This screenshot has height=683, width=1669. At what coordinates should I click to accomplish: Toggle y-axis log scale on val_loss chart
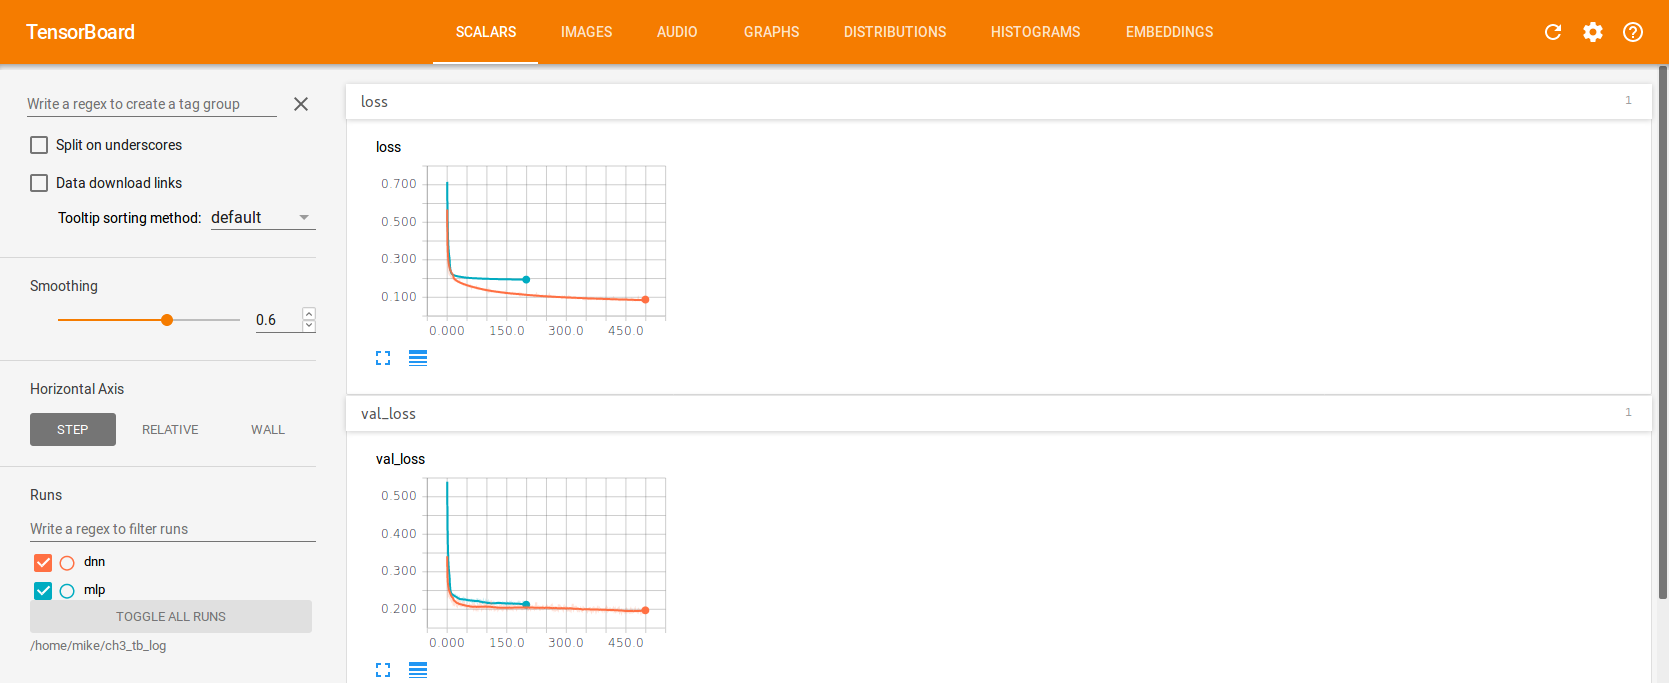(x=418, y=670)
